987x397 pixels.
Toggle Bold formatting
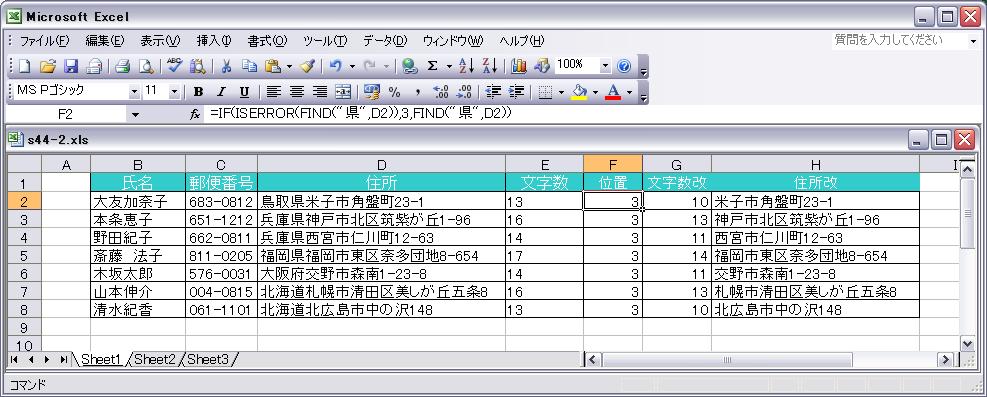point(198,92)
